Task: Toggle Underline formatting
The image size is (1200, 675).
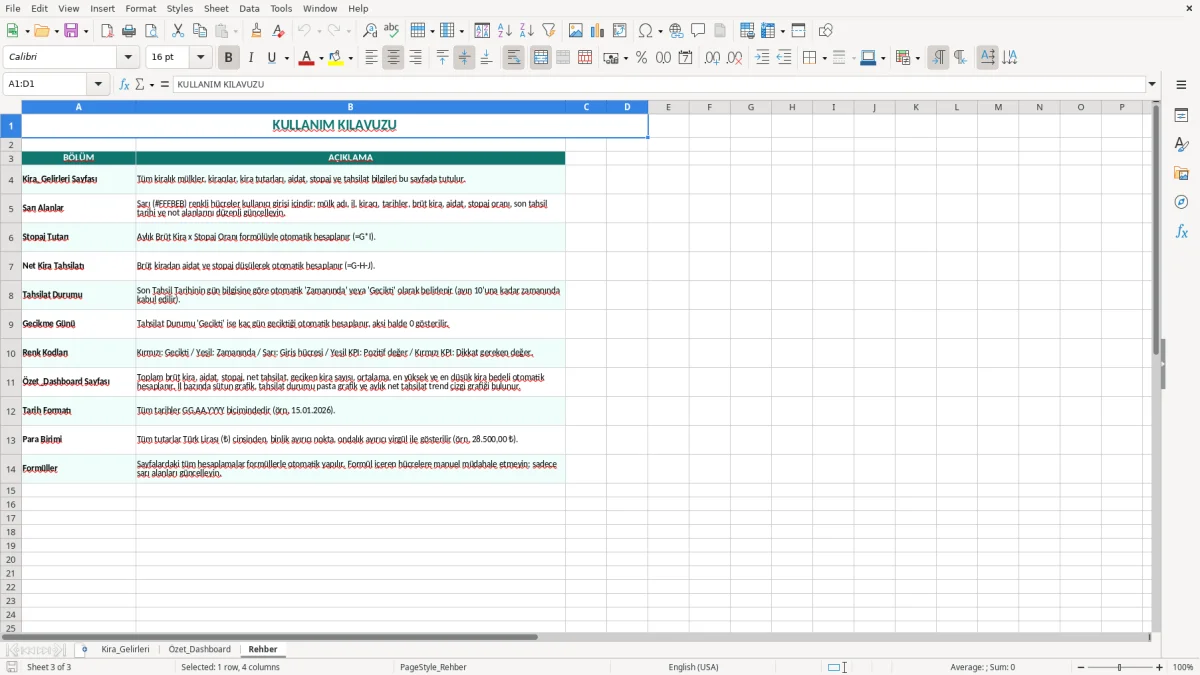Action: click(271, 58)
